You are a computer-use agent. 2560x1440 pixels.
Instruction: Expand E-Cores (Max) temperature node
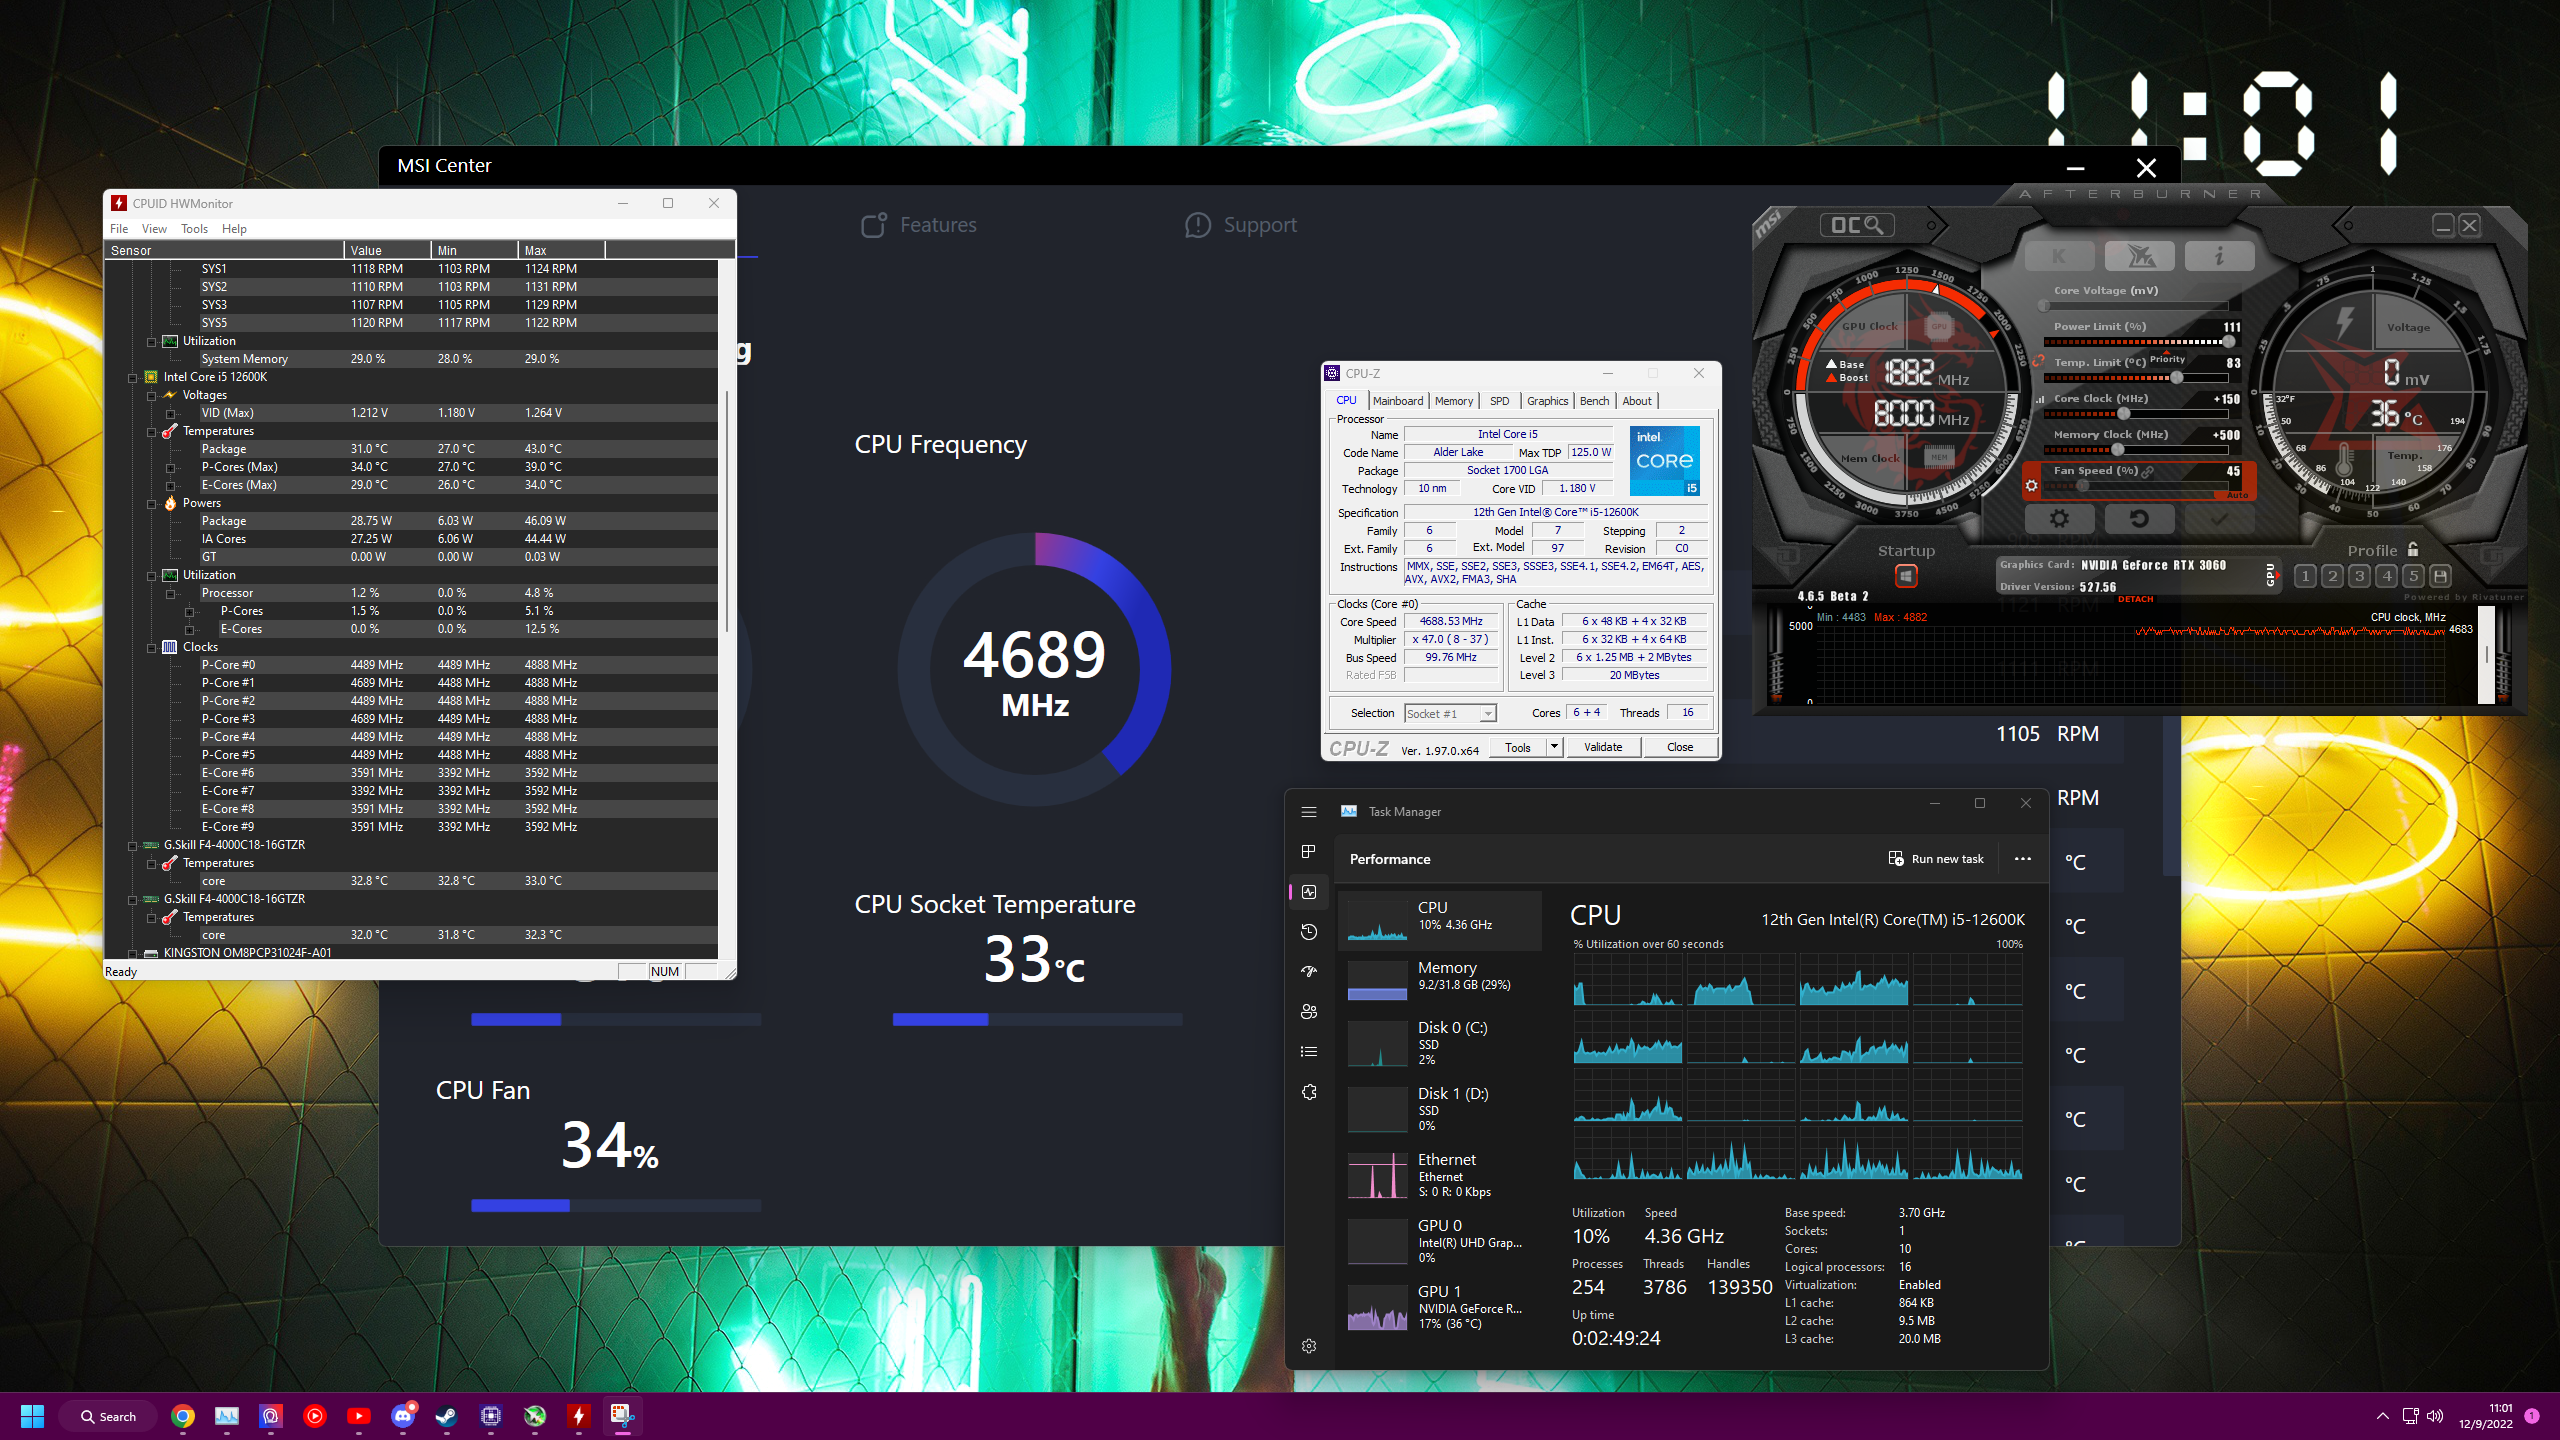[x=170, y=485]
